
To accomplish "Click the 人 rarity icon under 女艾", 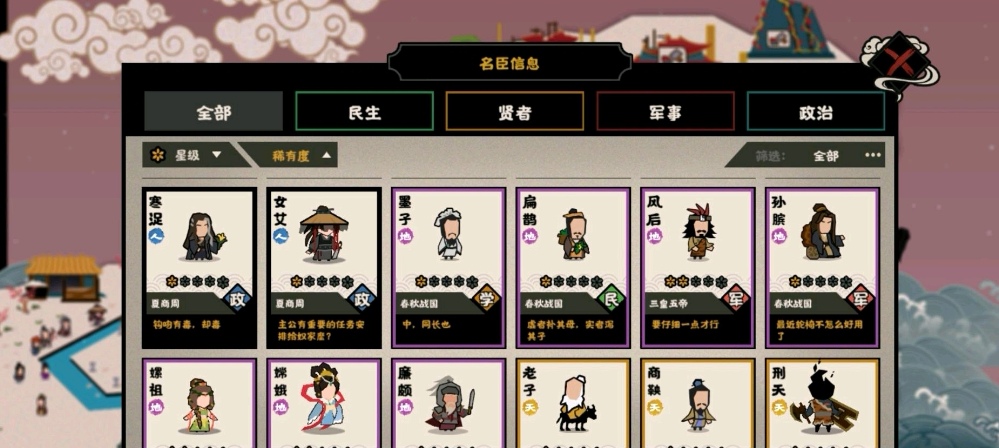I will (281, 236).
